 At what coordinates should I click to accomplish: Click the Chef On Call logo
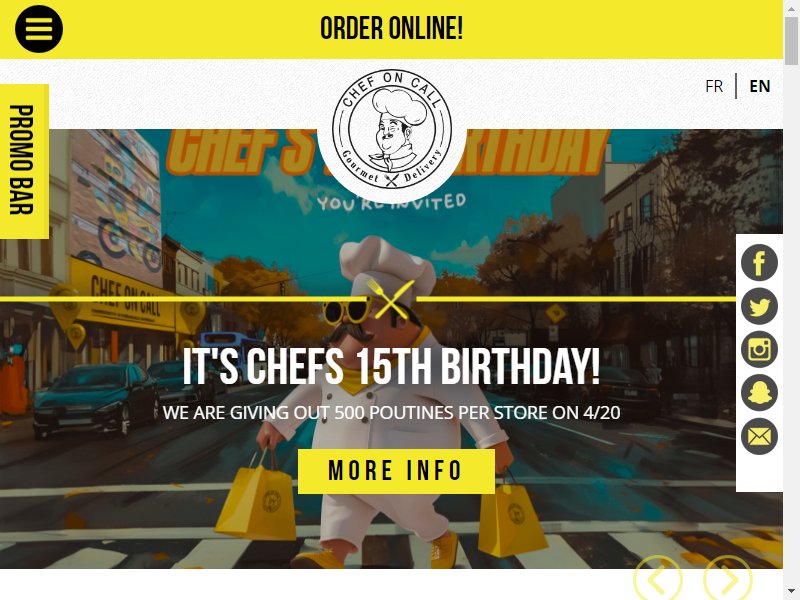coord(392,129)
